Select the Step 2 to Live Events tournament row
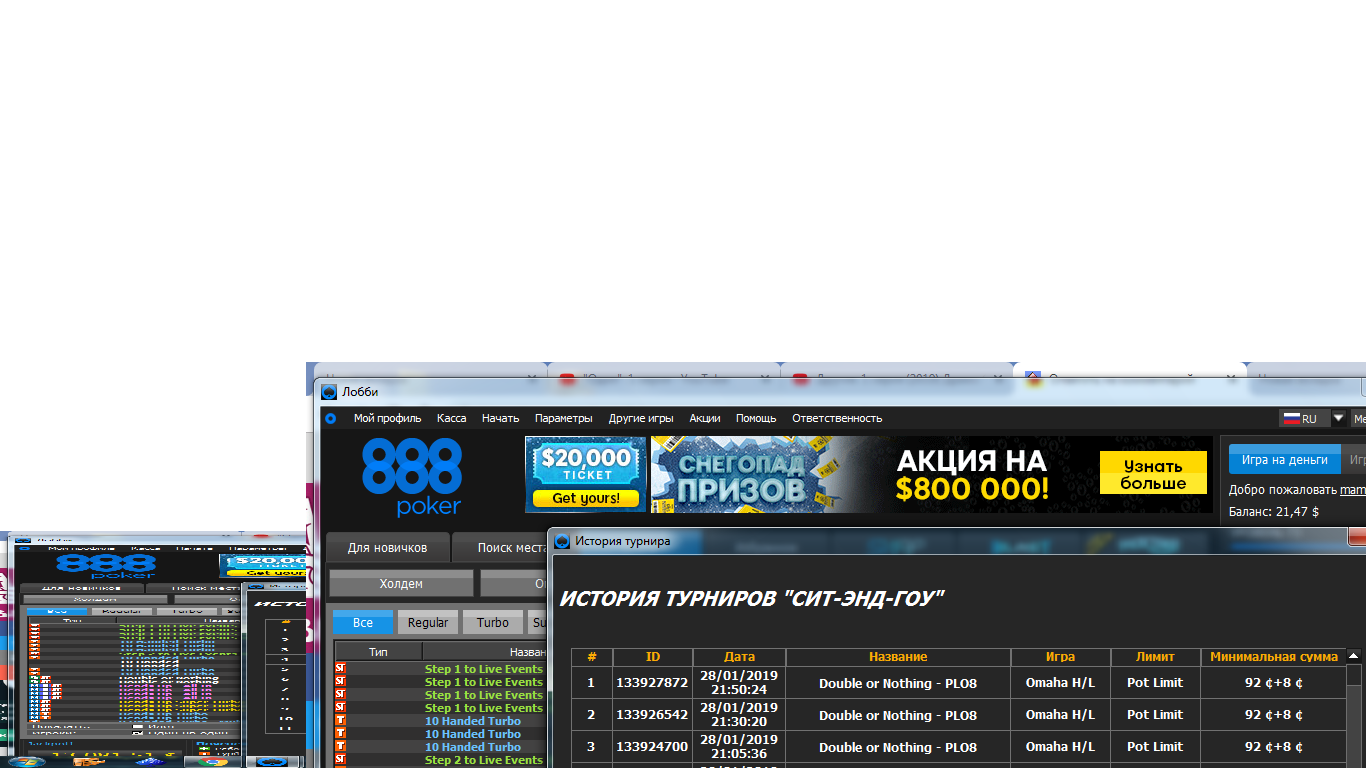 click(440, 760)
